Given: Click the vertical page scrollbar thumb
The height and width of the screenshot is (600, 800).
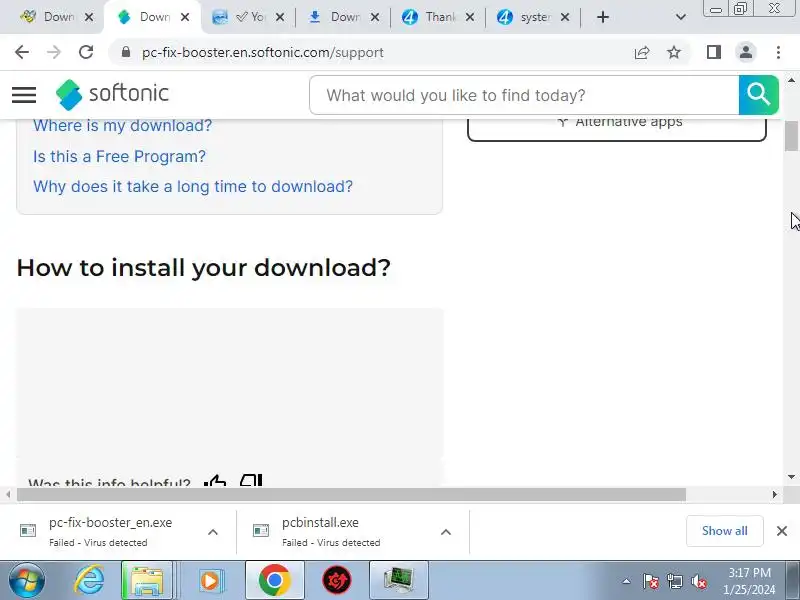Looking at the screenshot, I should click(x=791, y=136).
